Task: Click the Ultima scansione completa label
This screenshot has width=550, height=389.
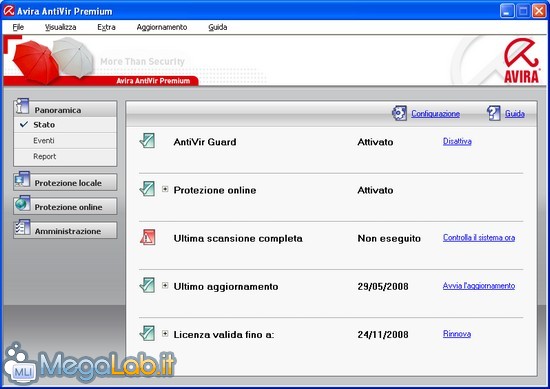Action: click(238, 239)
